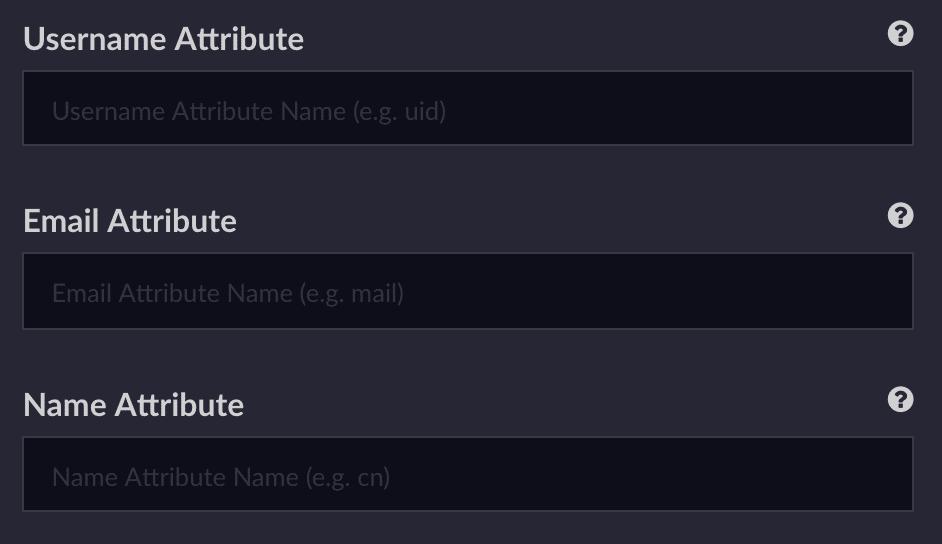Place cursor in the text box under Email Attribute
This screenshot has width=942, height=544.
point(468,292)
